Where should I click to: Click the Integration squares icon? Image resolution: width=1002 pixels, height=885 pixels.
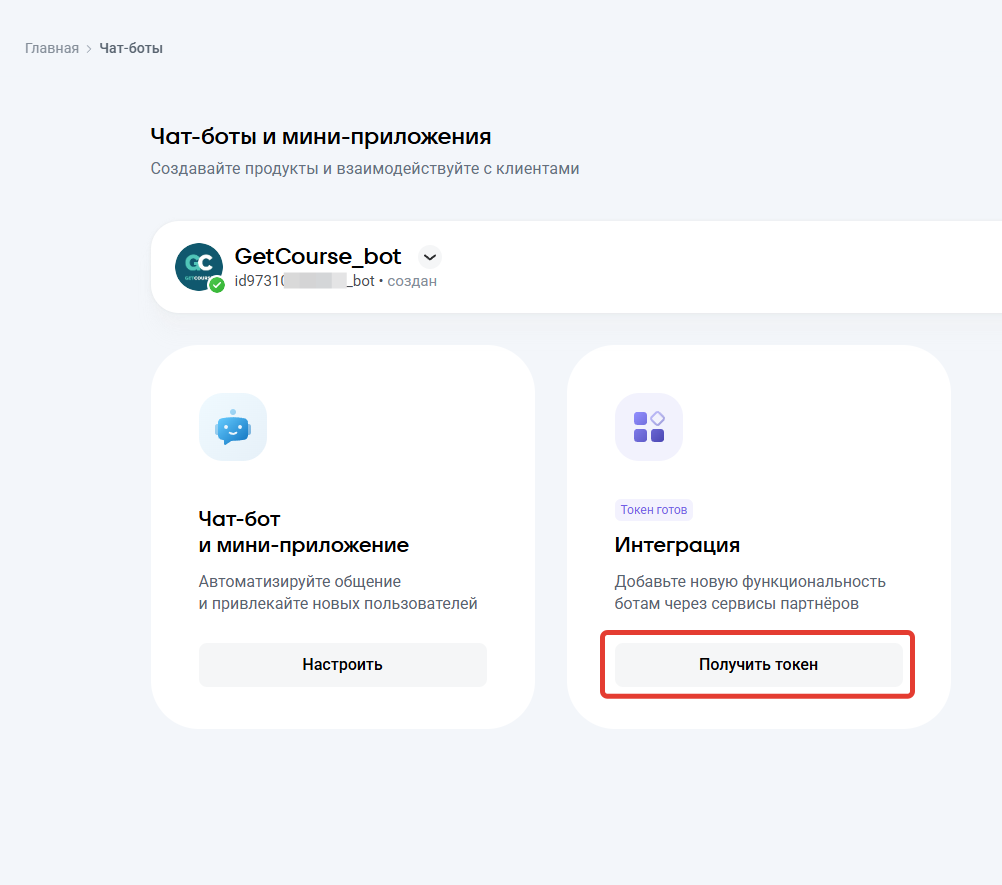tap(649, 427)
